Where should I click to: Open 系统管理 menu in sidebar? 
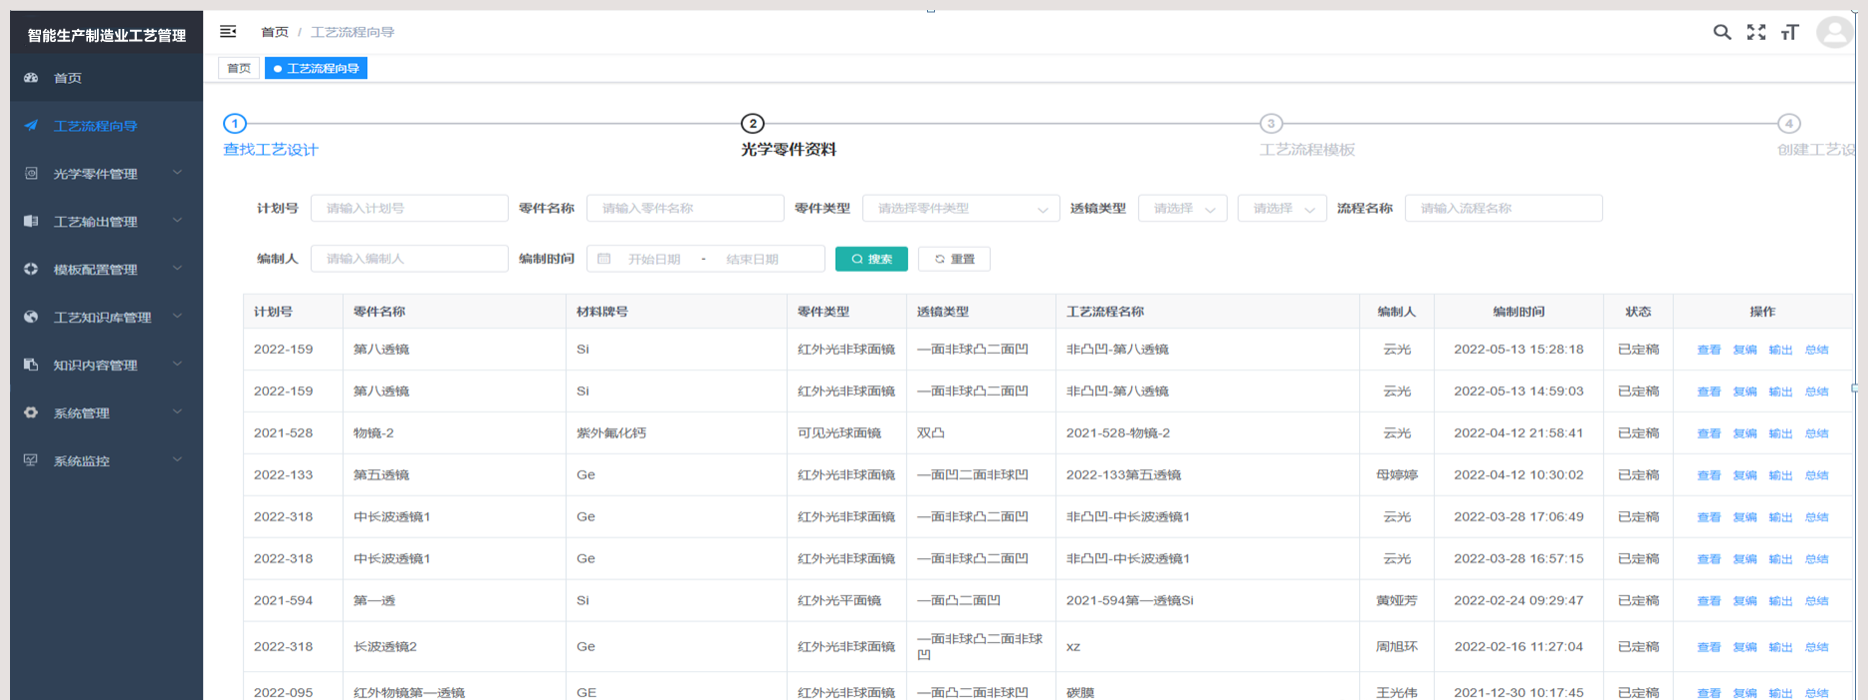105,413
